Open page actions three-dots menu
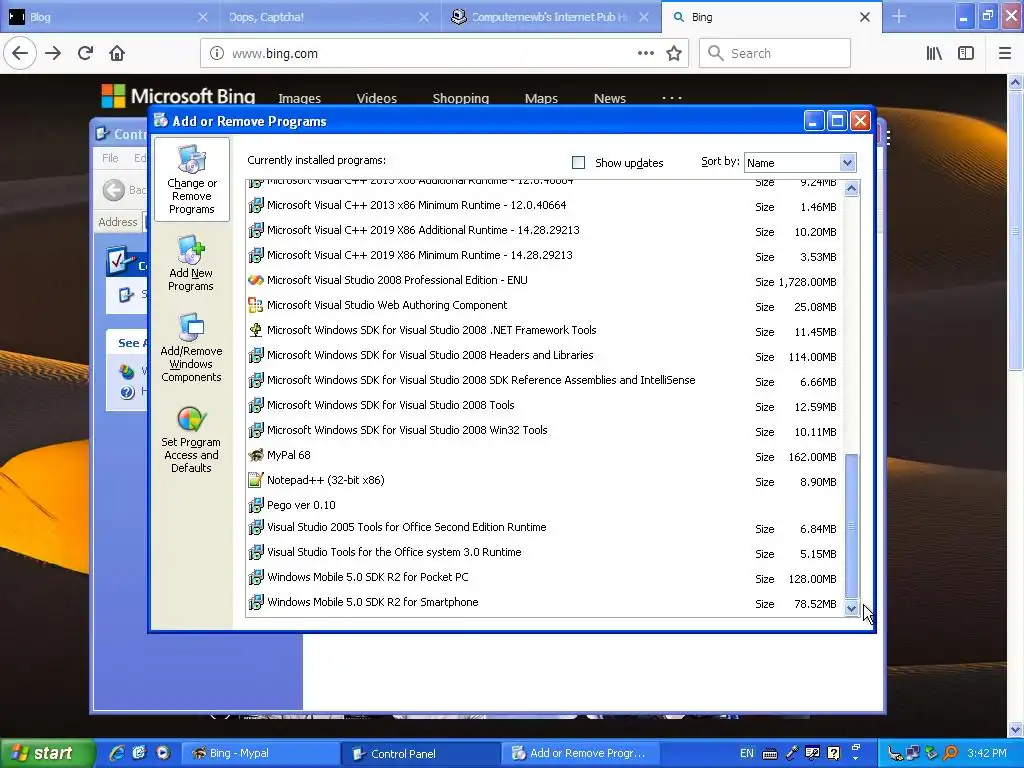This screenshot has height=768, width=1024. 646,54
